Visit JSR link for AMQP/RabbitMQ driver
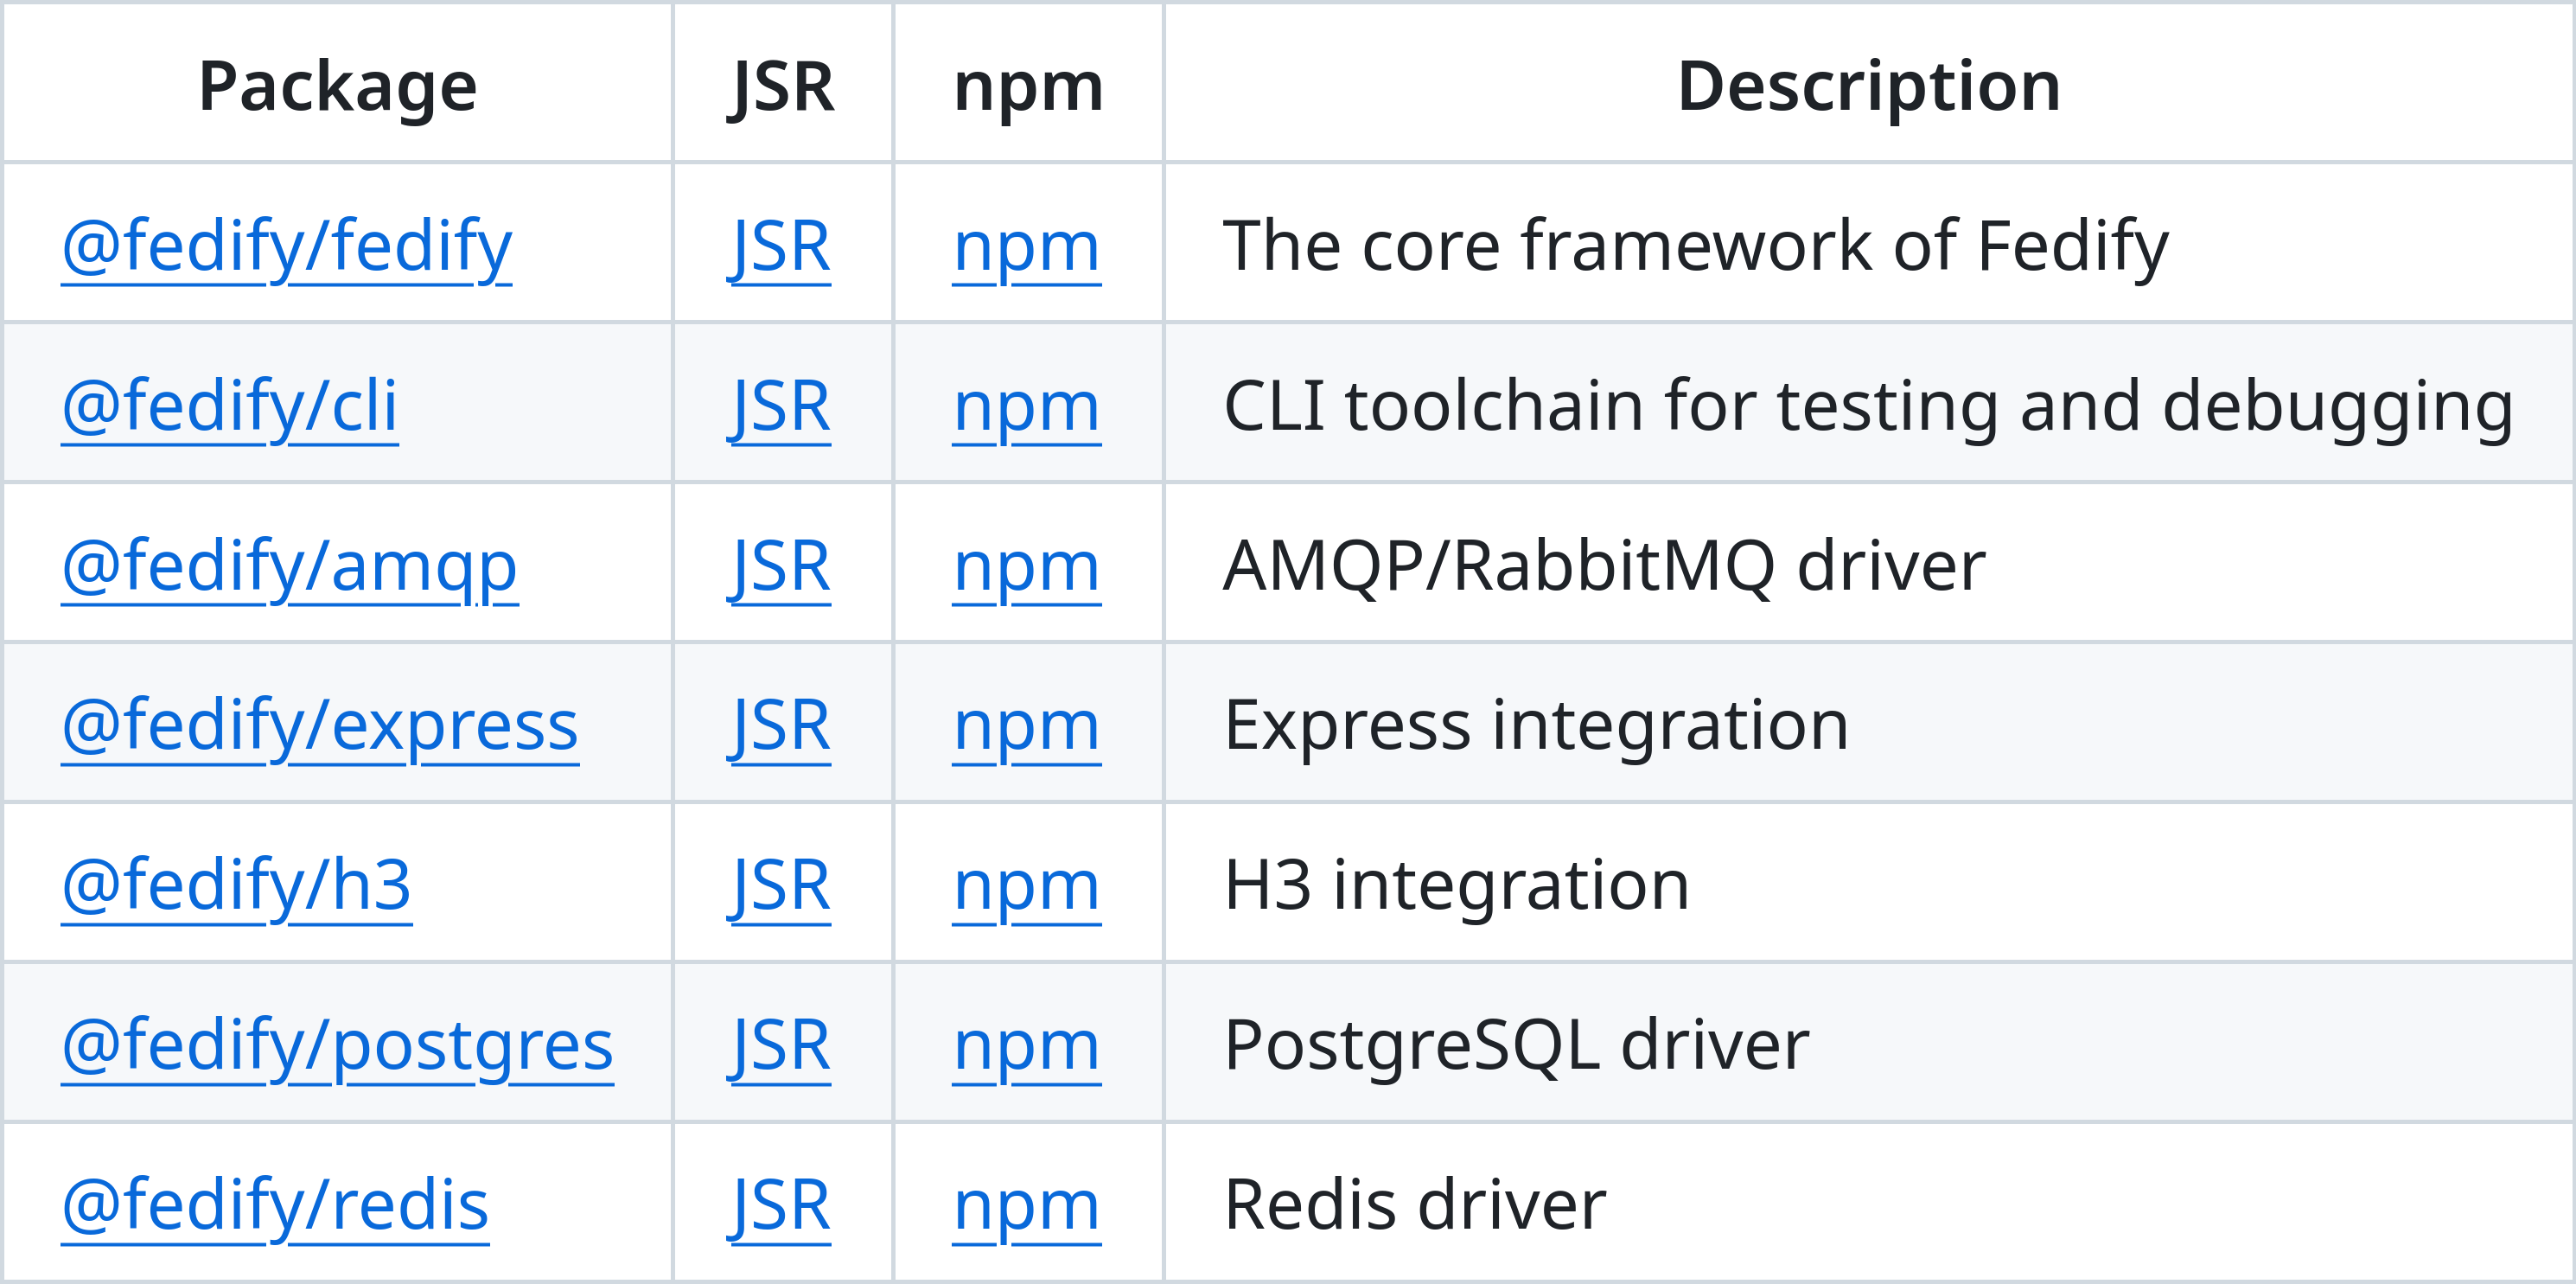The image size is (2576, 1284). click(x=780, y=566)
